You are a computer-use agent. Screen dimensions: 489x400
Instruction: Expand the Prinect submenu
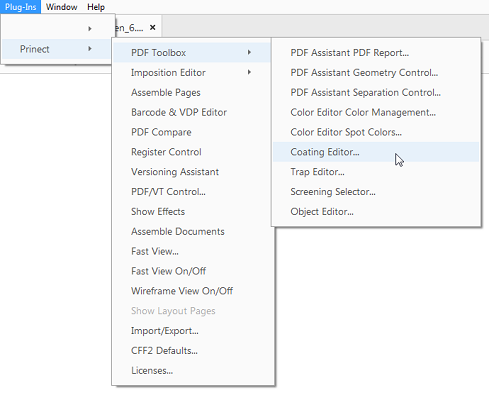tap(56, 49)
